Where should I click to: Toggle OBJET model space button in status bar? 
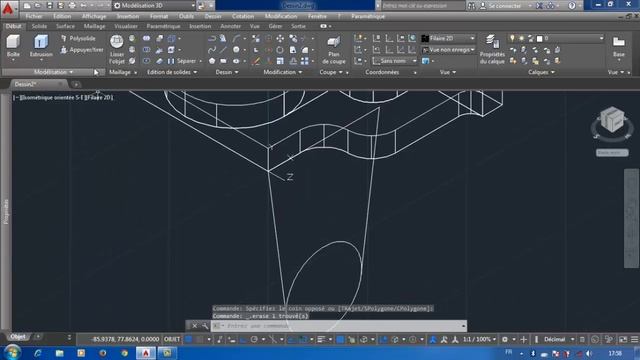click(172, 339)
